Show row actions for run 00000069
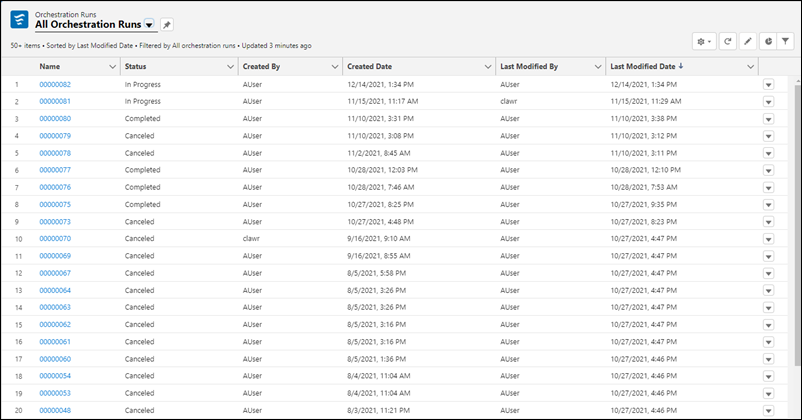This screenshot has height=420, width=802. pos(768,256)
